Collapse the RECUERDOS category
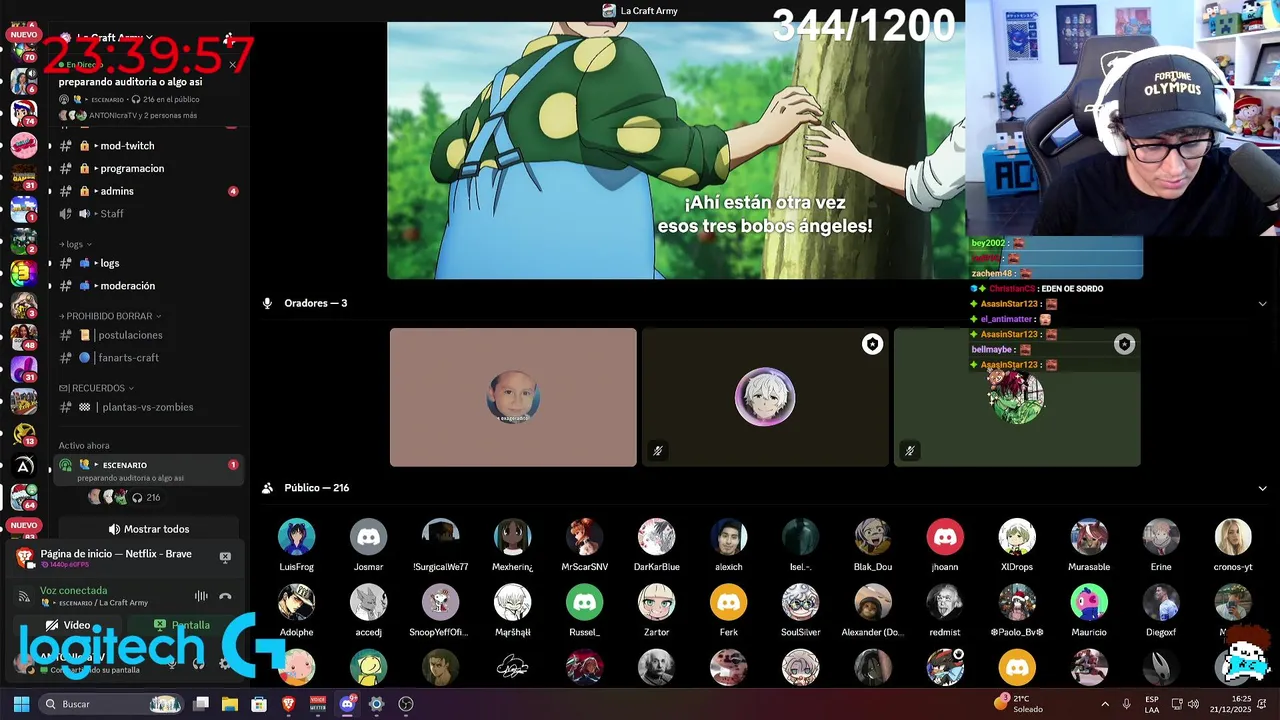 (x=96, y=388)
